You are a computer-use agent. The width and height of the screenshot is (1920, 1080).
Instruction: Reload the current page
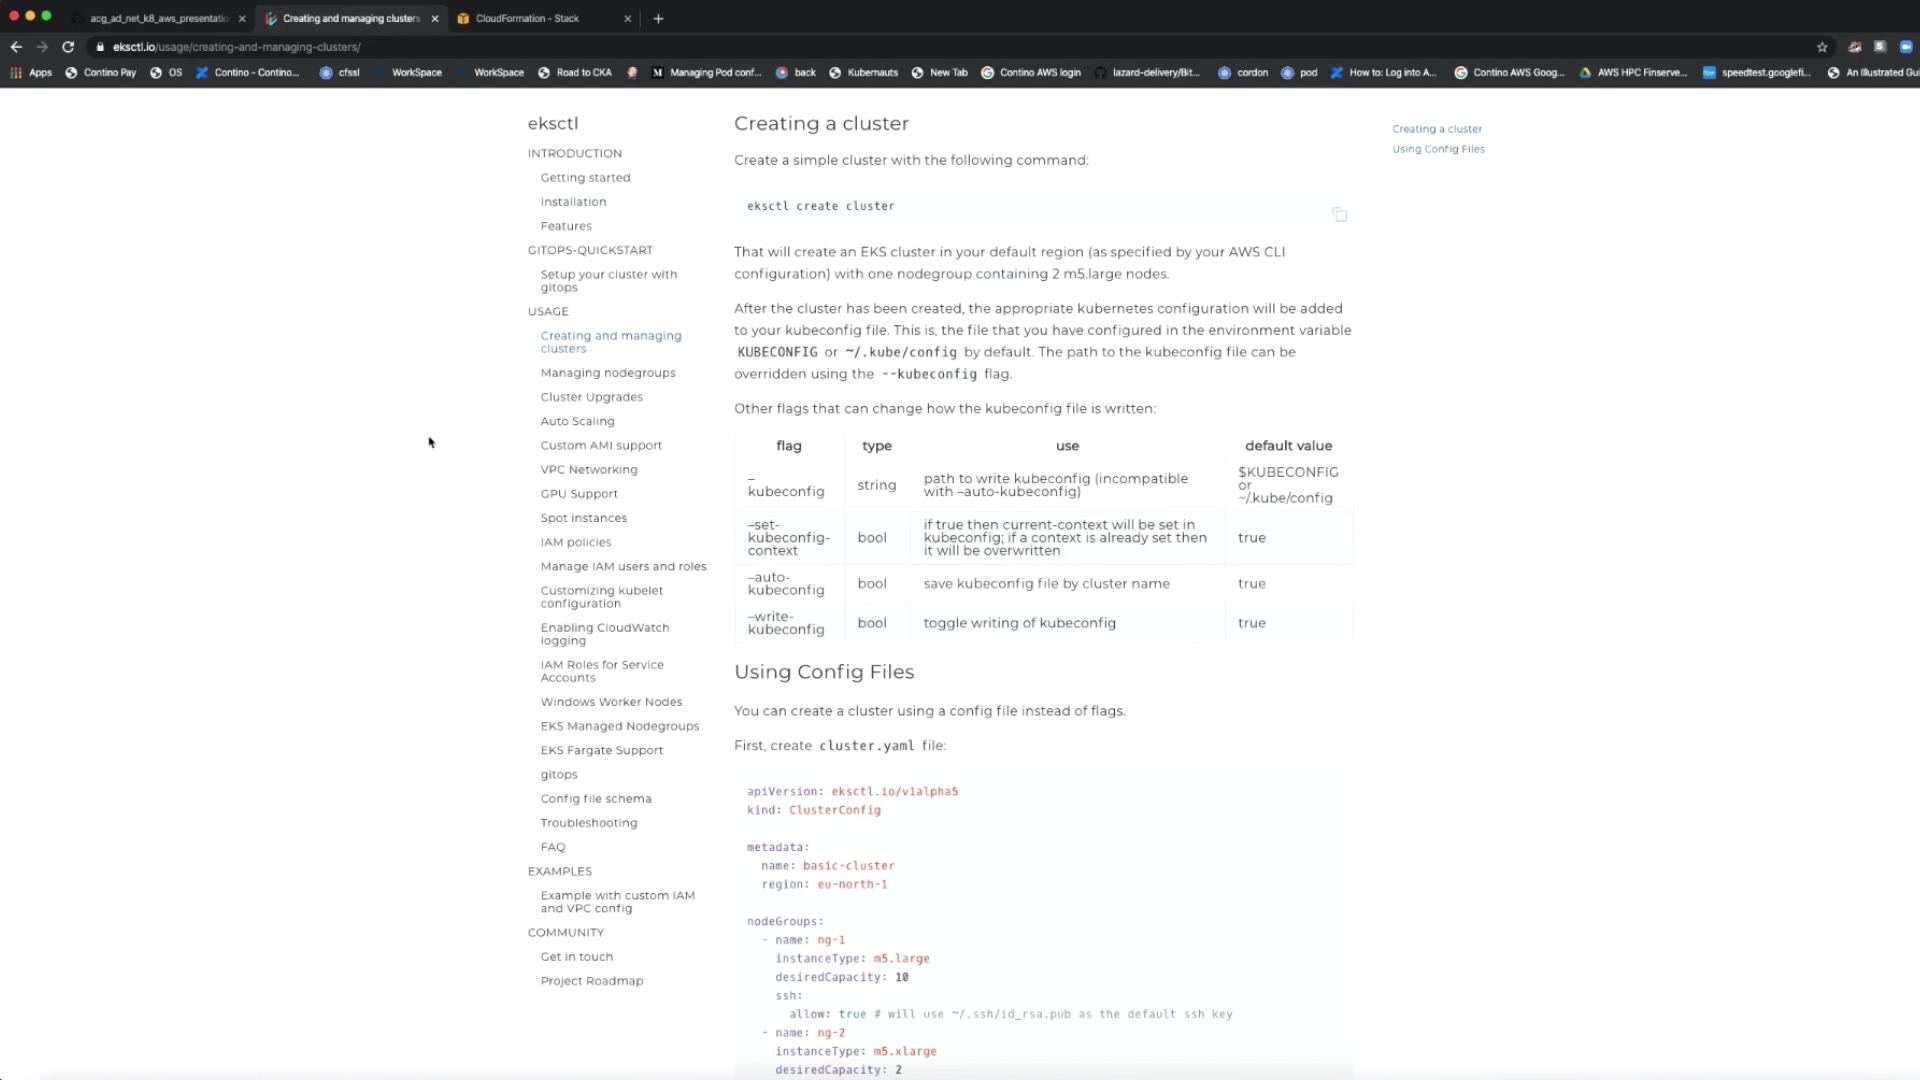click(x=68, y=47)
